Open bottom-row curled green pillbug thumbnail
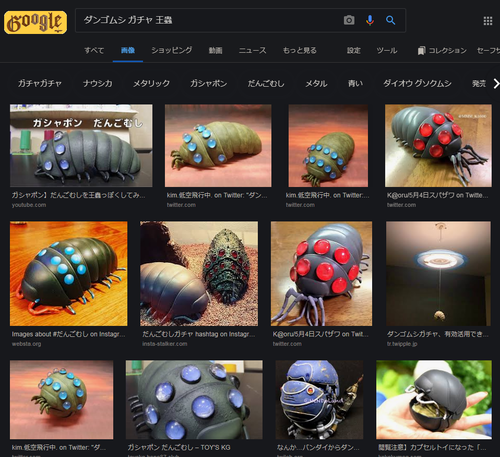Image resolution: width=500 pixels, height=457 pixels. (62, 399)
